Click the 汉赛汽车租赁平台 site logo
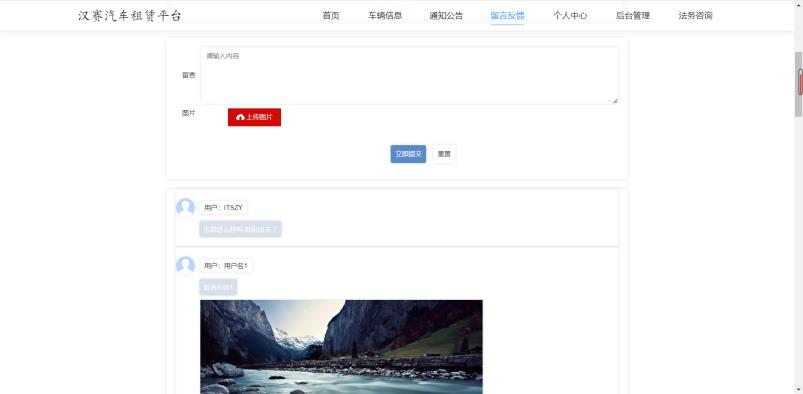This screenshot has width=803, height=394. click(x=130, y=16)
